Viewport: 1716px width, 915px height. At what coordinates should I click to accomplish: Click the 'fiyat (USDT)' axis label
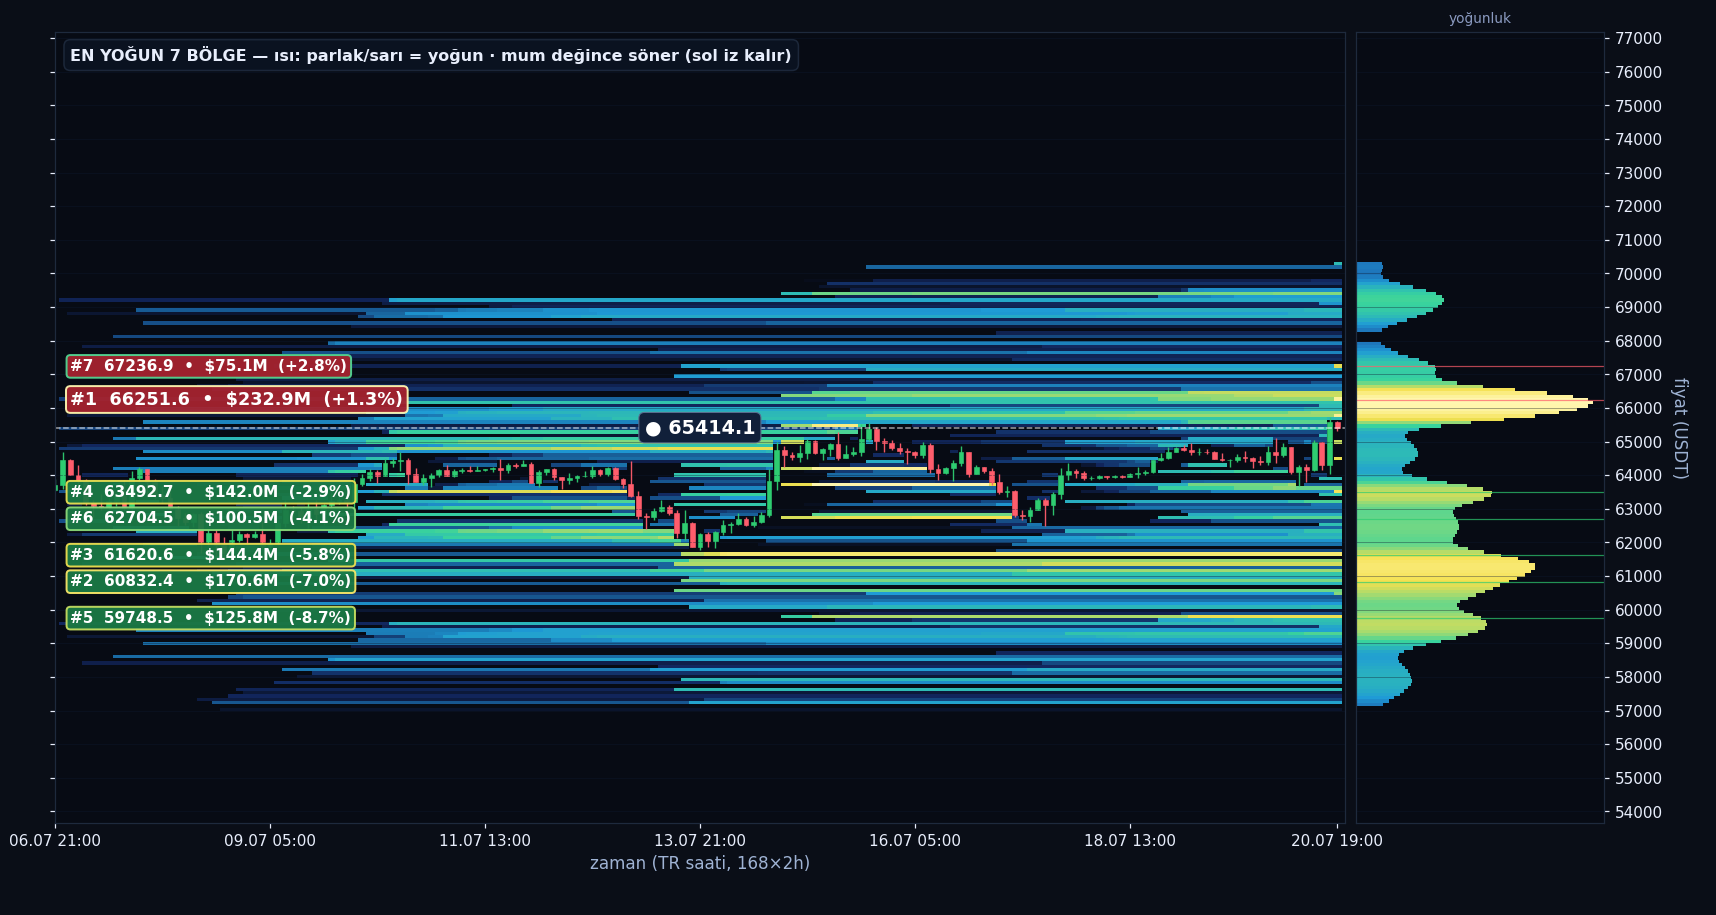pyautogui.click(x=1680, y=428)
